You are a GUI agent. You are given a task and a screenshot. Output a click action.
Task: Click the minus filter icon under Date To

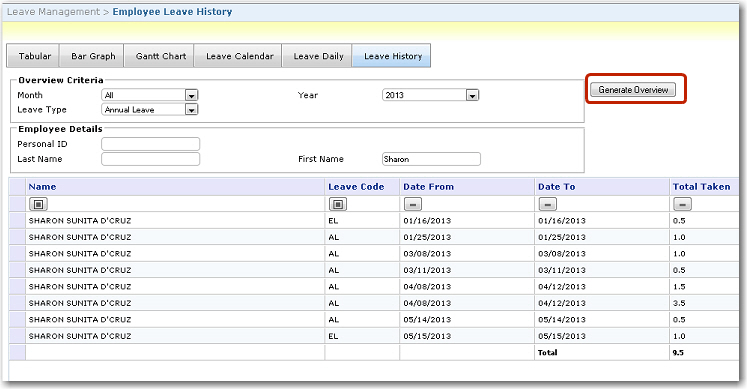[x=547, y=204]
